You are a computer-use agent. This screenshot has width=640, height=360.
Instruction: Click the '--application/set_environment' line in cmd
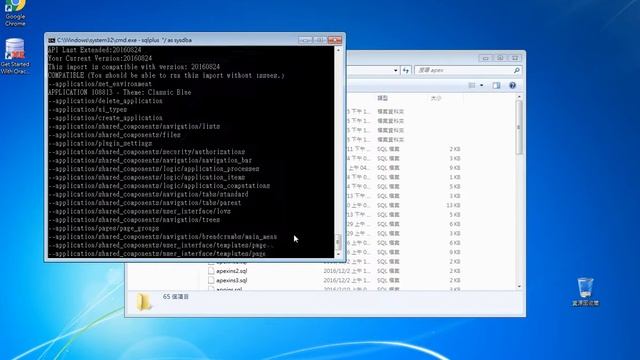pyautogui.click(x=100, y=84)
